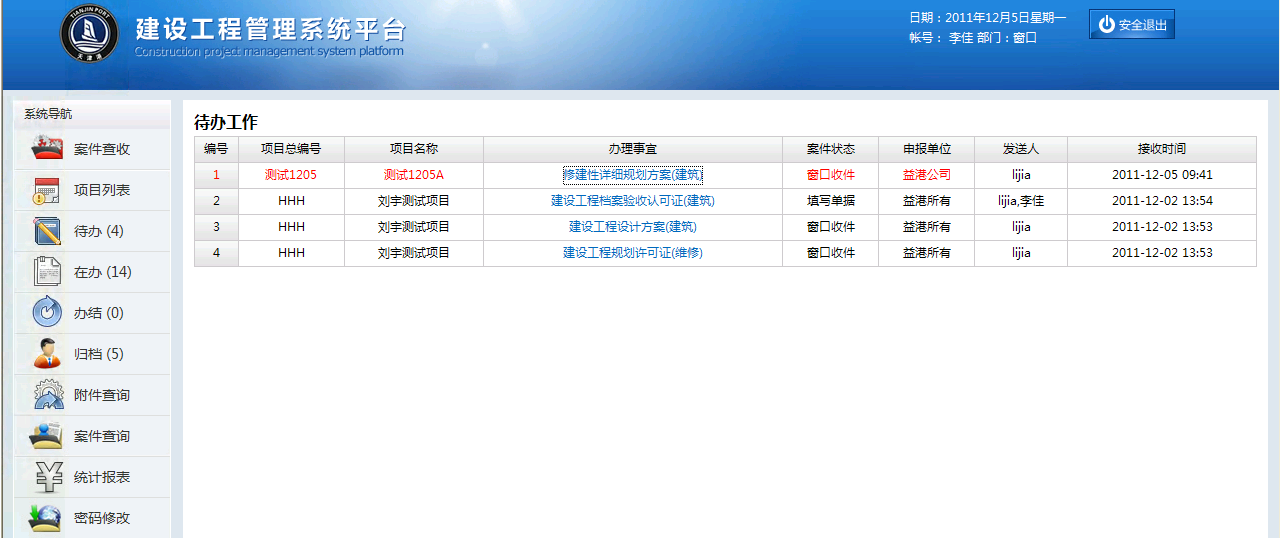This screenshot has height=538, width=1284.
Task: Open link 建设工程档案验收认可证(建筑)
Action: 632,201
